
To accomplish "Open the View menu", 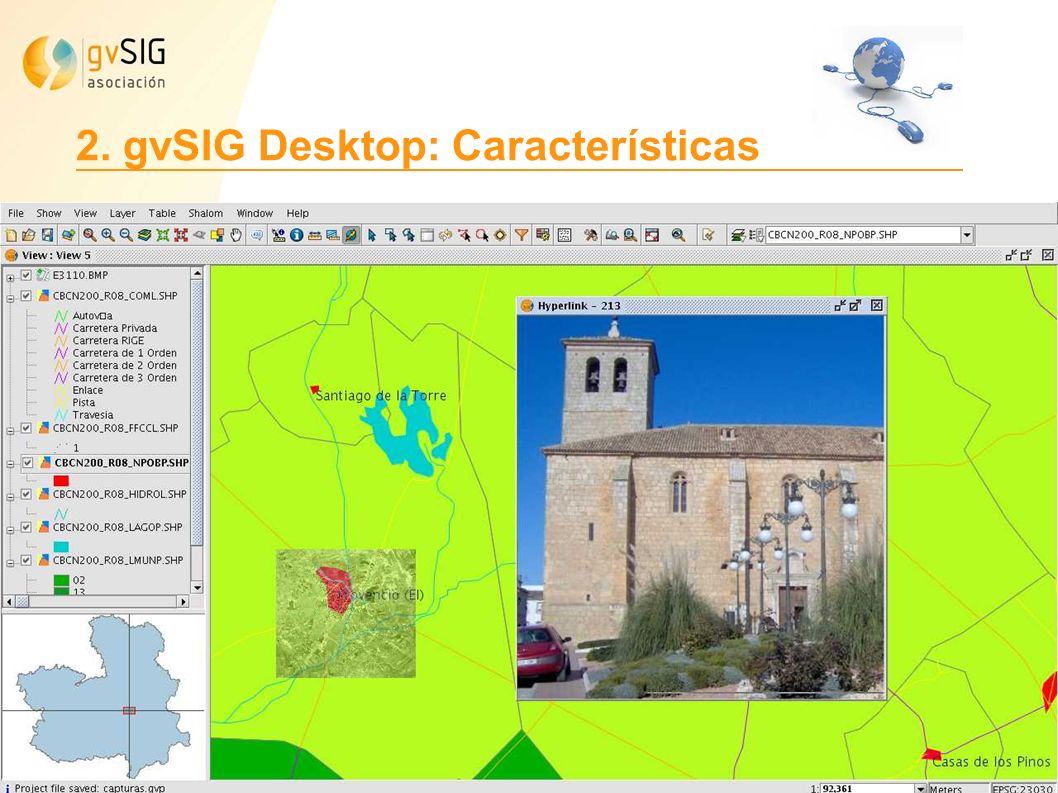I will pos(85,213).
